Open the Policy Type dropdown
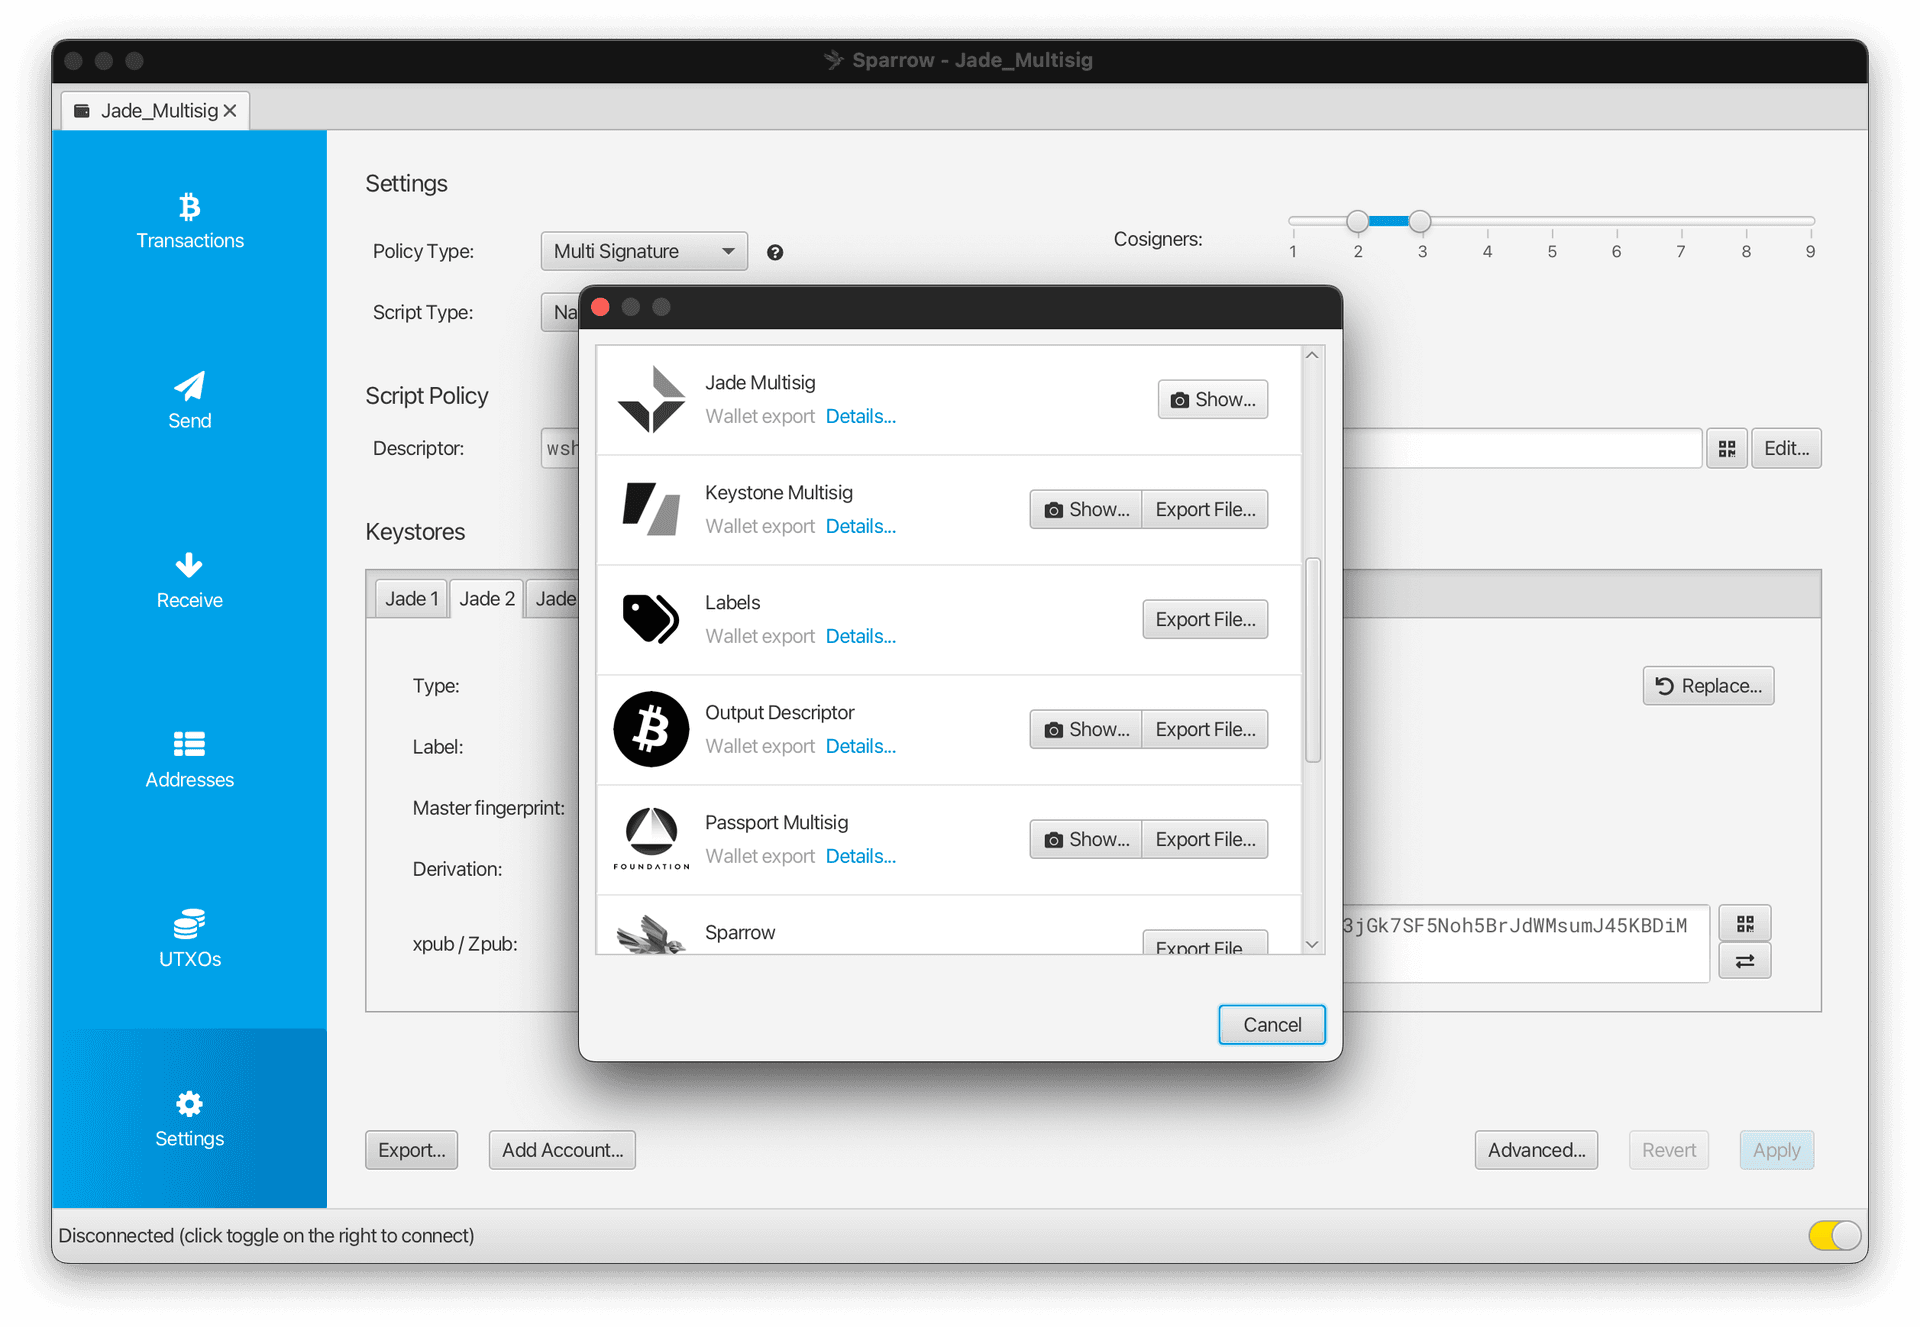The image size is (1920, 1327). click(x=644, y=252)
